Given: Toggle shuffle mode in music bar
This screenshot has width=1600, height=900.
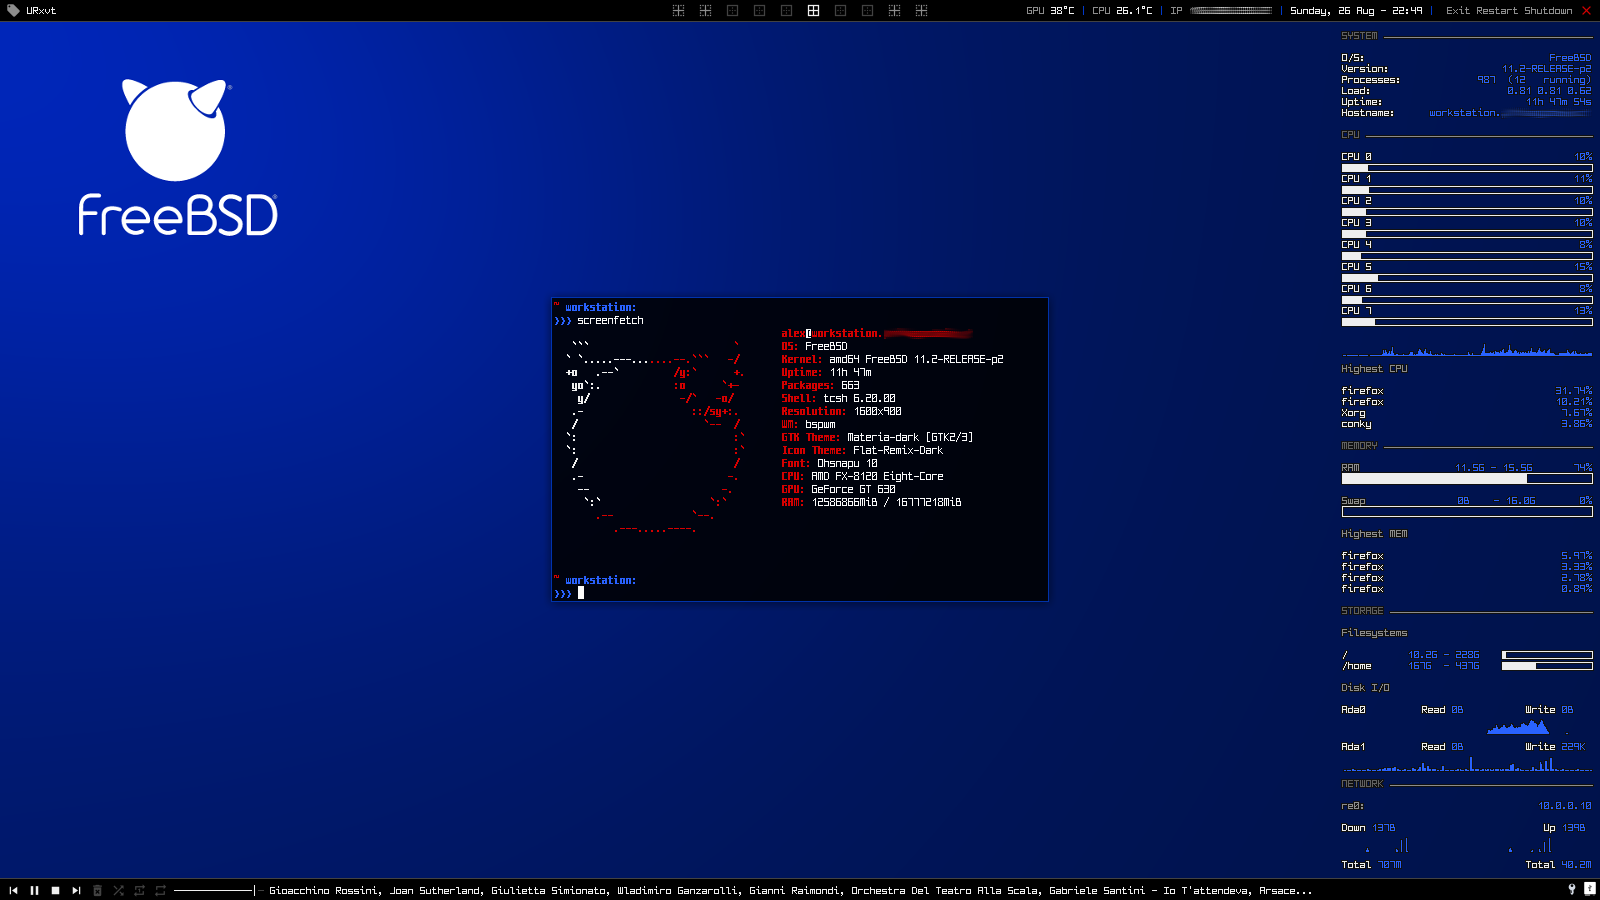Looking at the screenshot, I should pyautogui.click(x=118, y=890).
